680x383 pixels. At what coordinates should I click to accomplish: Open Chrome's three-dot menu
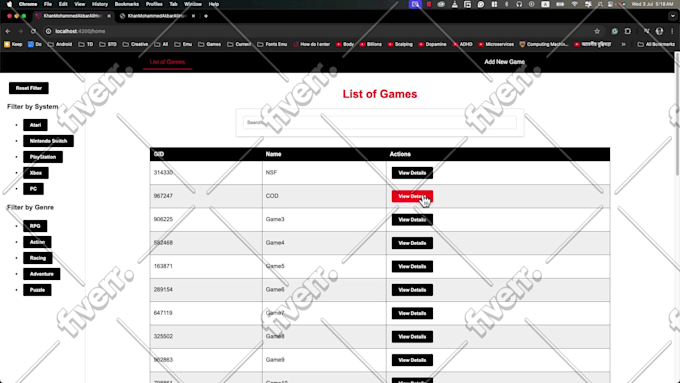pyautogui.click(x=672, y=31)
